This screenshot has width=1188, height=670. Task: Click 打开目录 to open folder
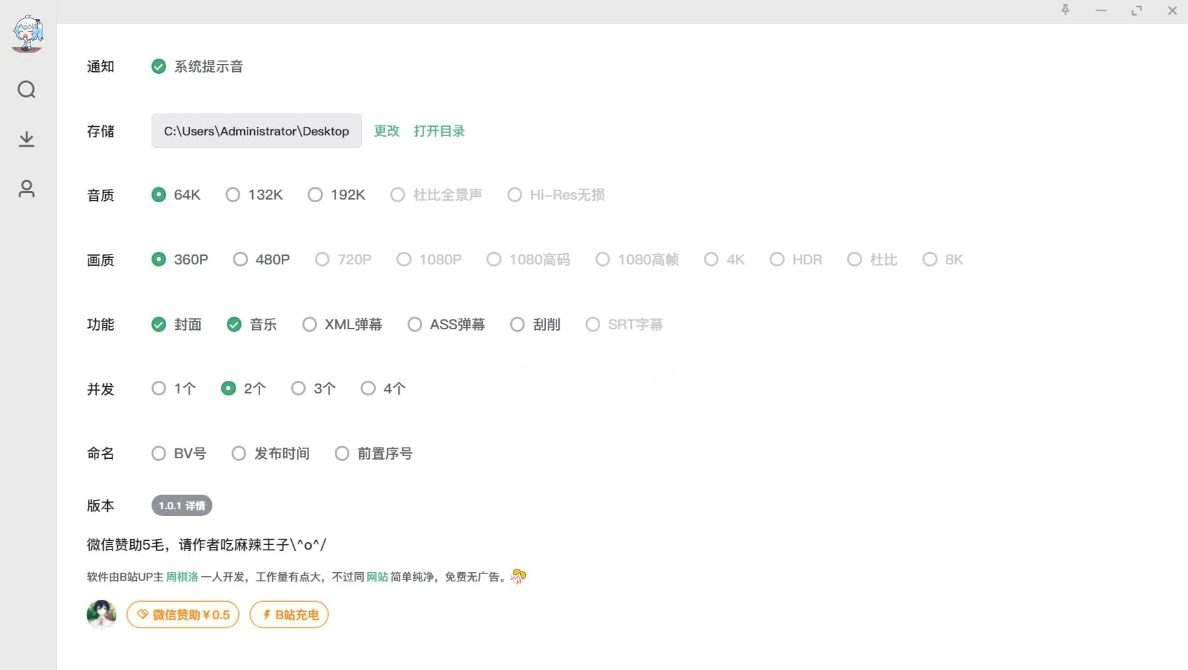(439, 131)
